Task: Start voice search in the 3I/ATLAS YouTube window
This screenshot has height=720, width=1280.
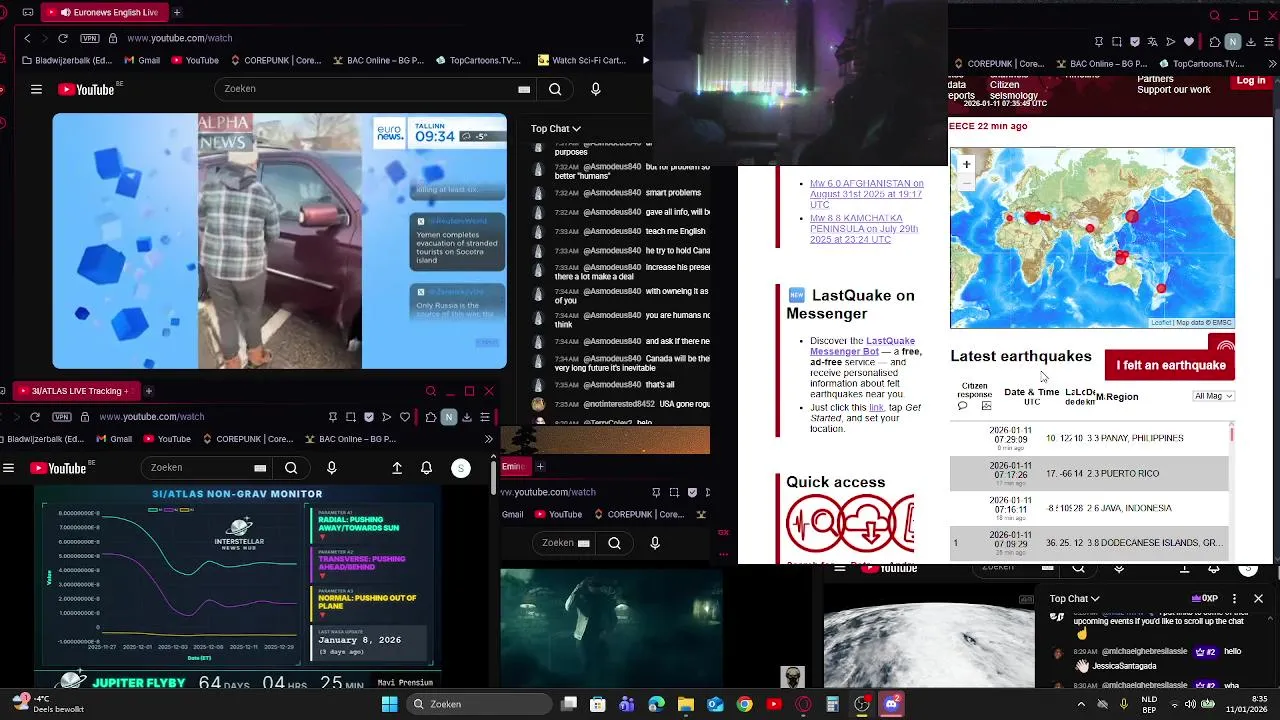Action: click(332, 468)
